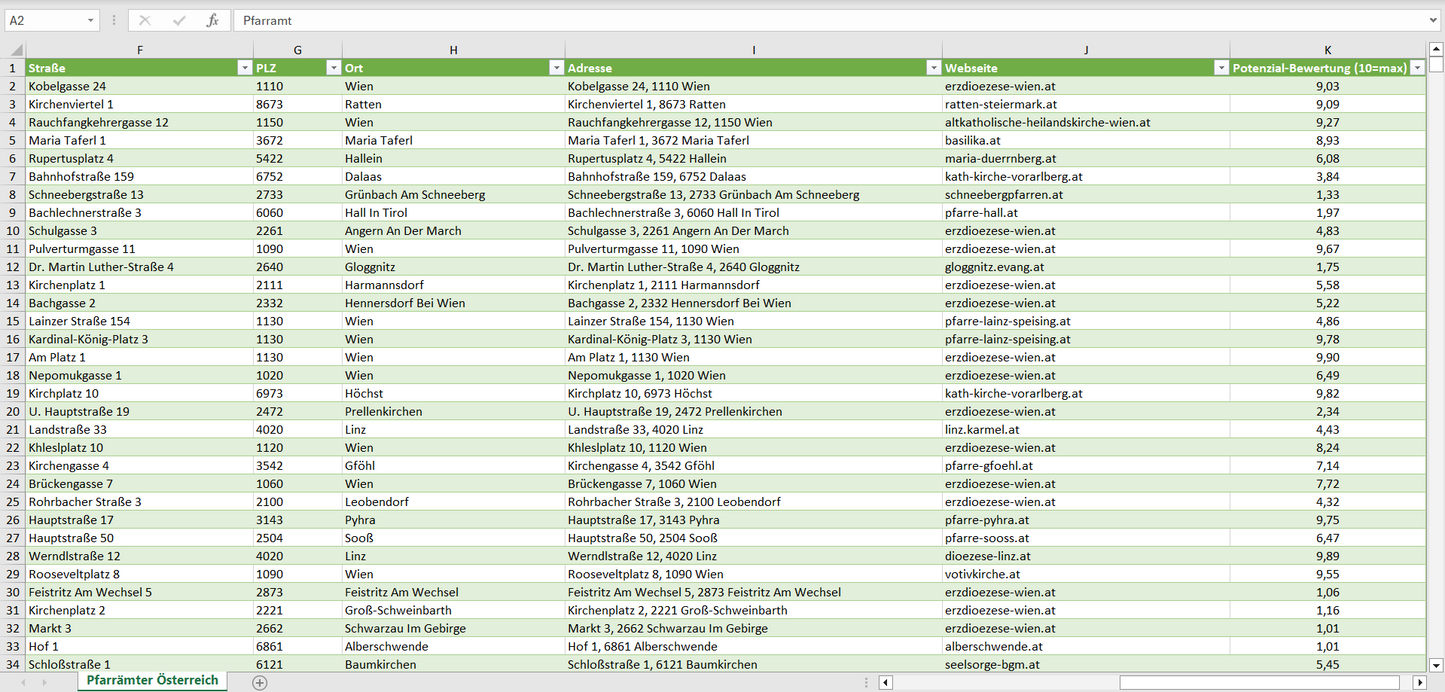Expand the formula bar with the chevron
The image size is (1445, 692).
point(1434,20)
